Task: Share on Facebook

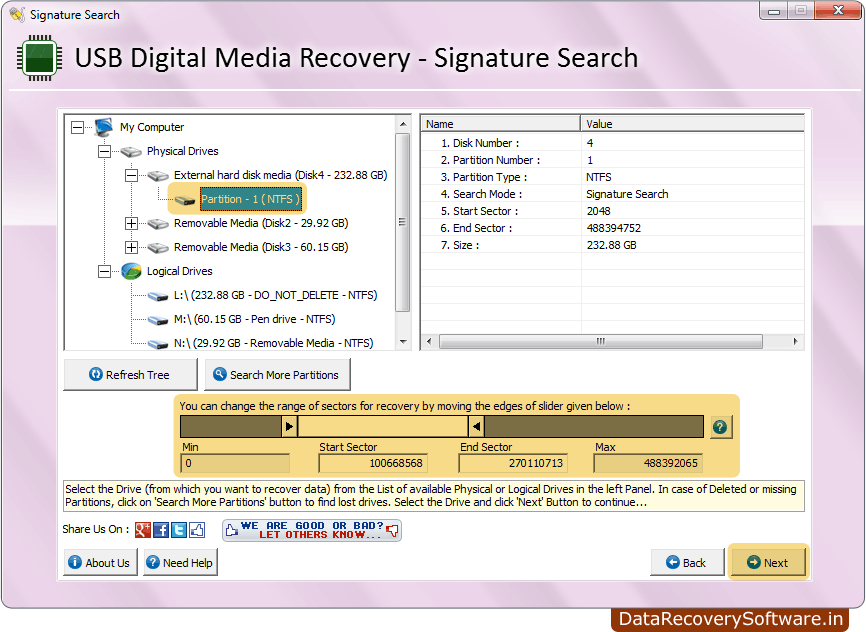Action: pos(161,530)
